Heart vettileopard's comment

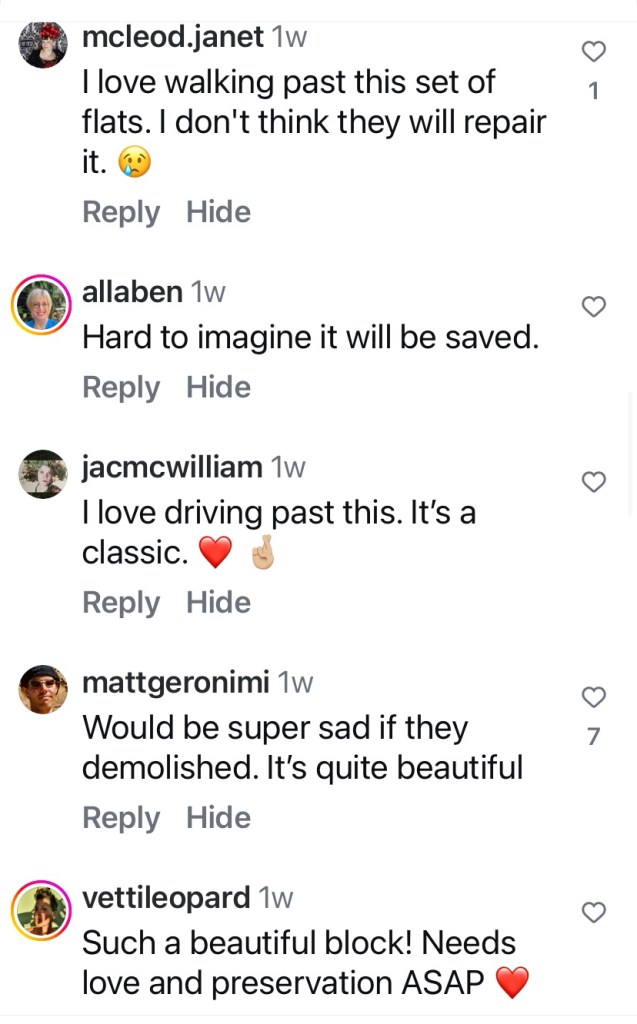tap(594, 912)
